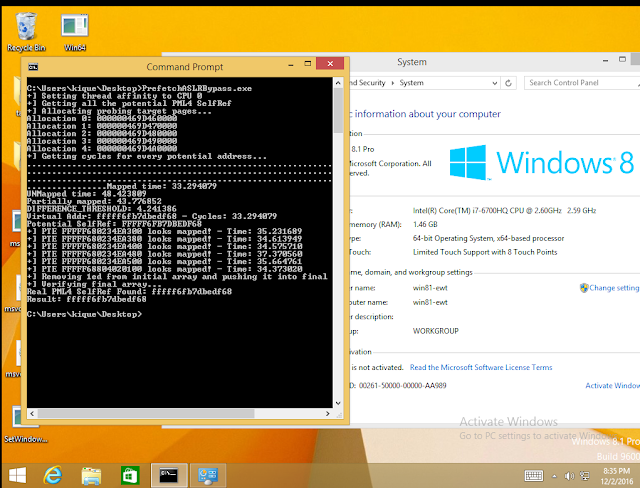The width and height of the screenshot is (640, 488).
Task: Minimize the Command Prompt window
Action: click(291, 64)
